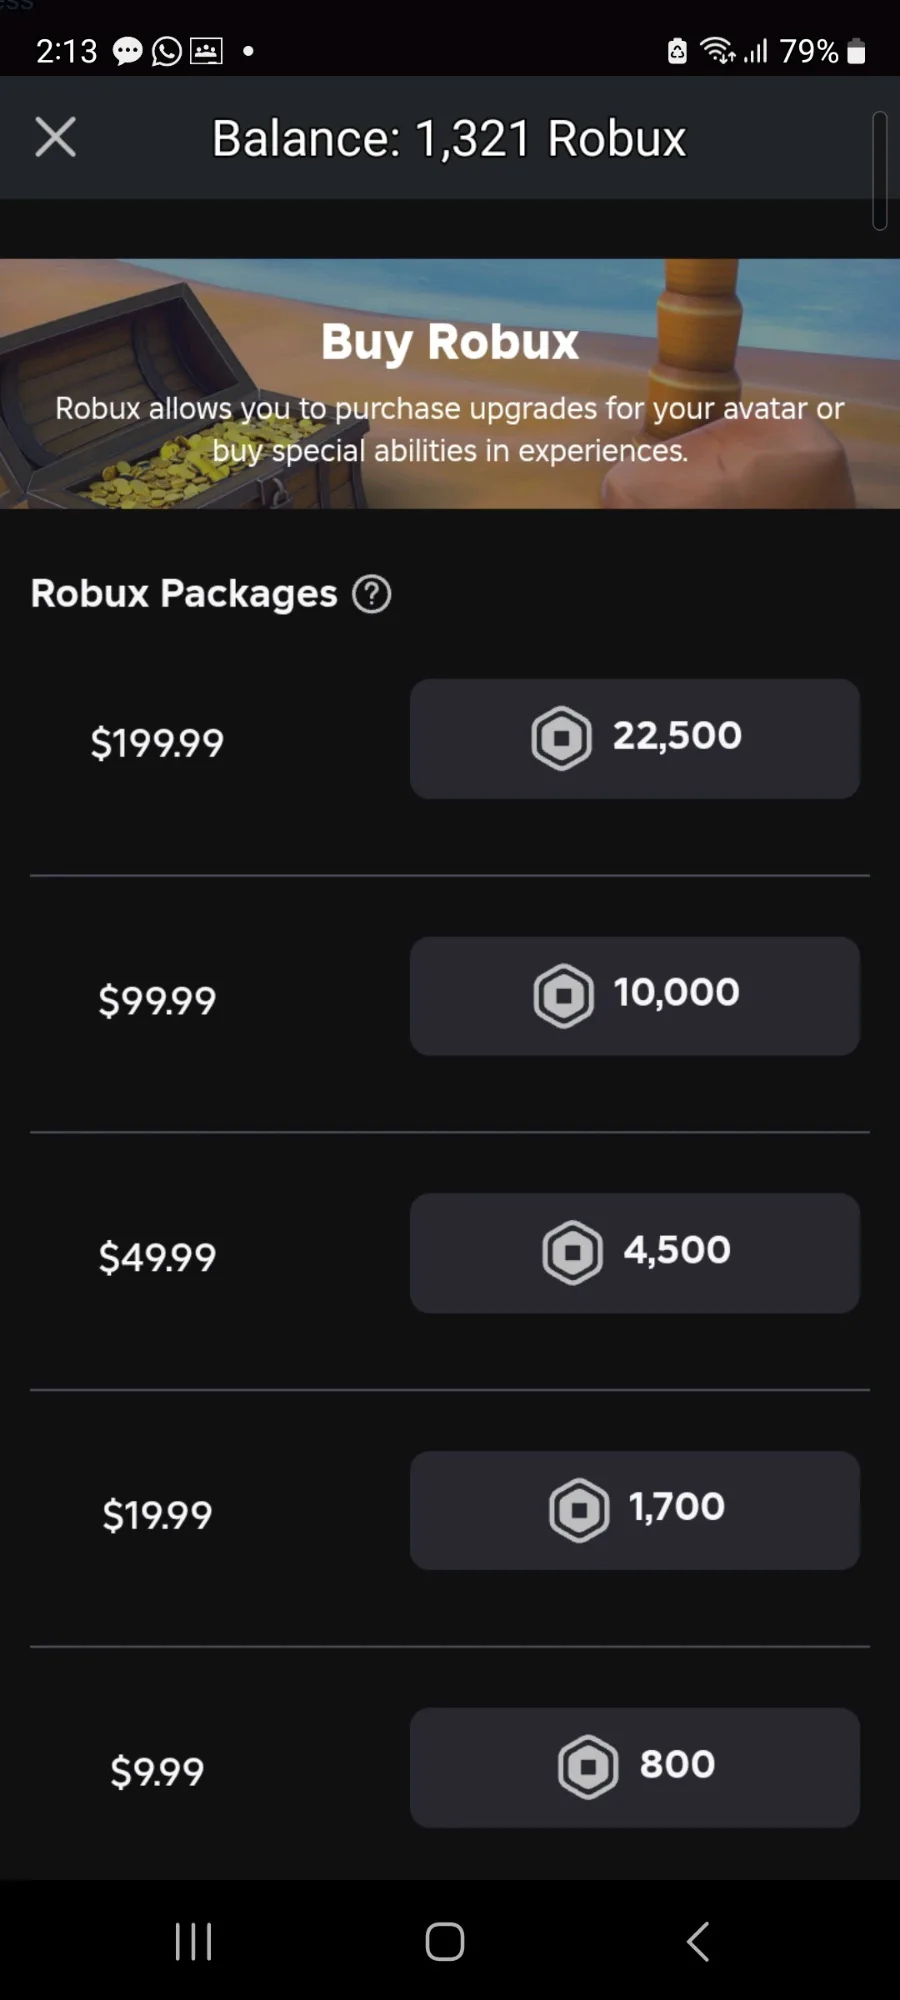Click the page scrollbar at top right
The image size is (900, 2000).
pos(880,171)
